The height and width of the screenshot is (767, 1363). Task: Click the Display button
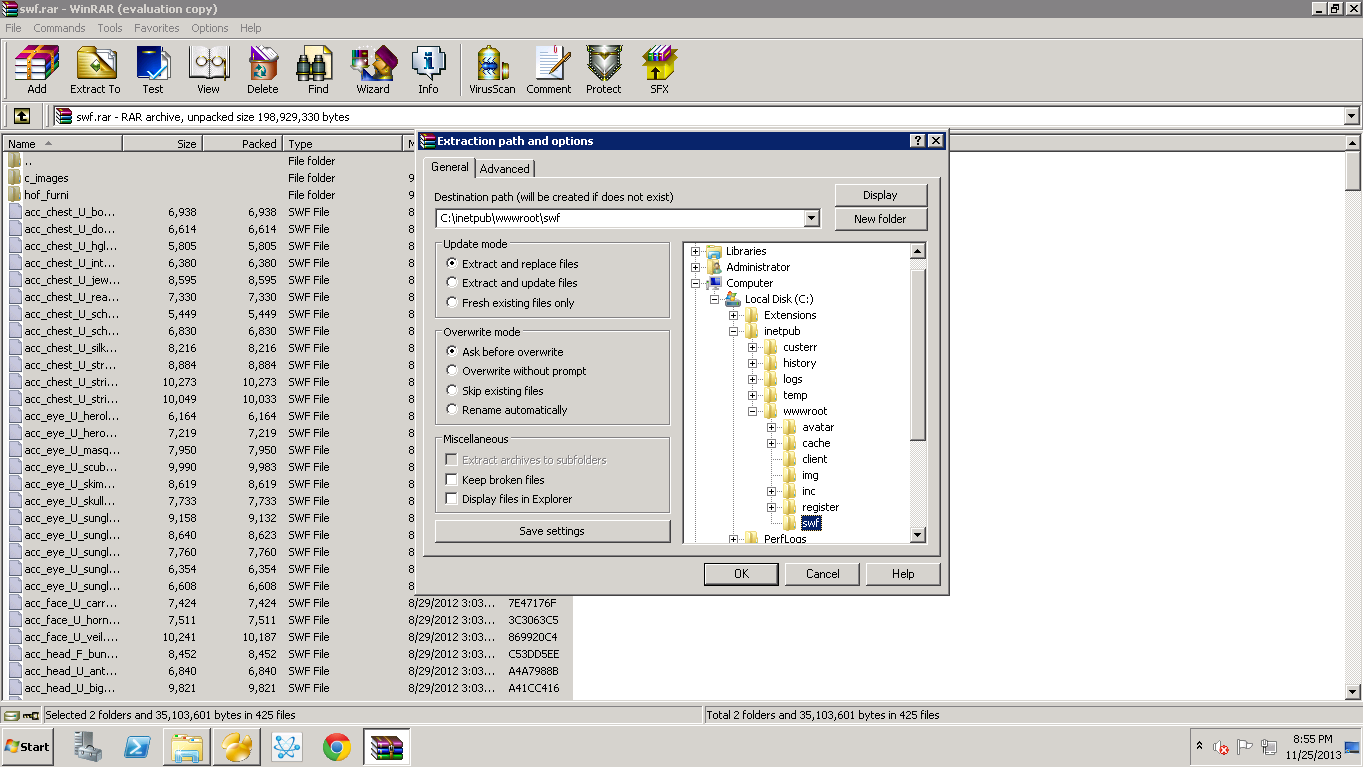coord(881,195)
